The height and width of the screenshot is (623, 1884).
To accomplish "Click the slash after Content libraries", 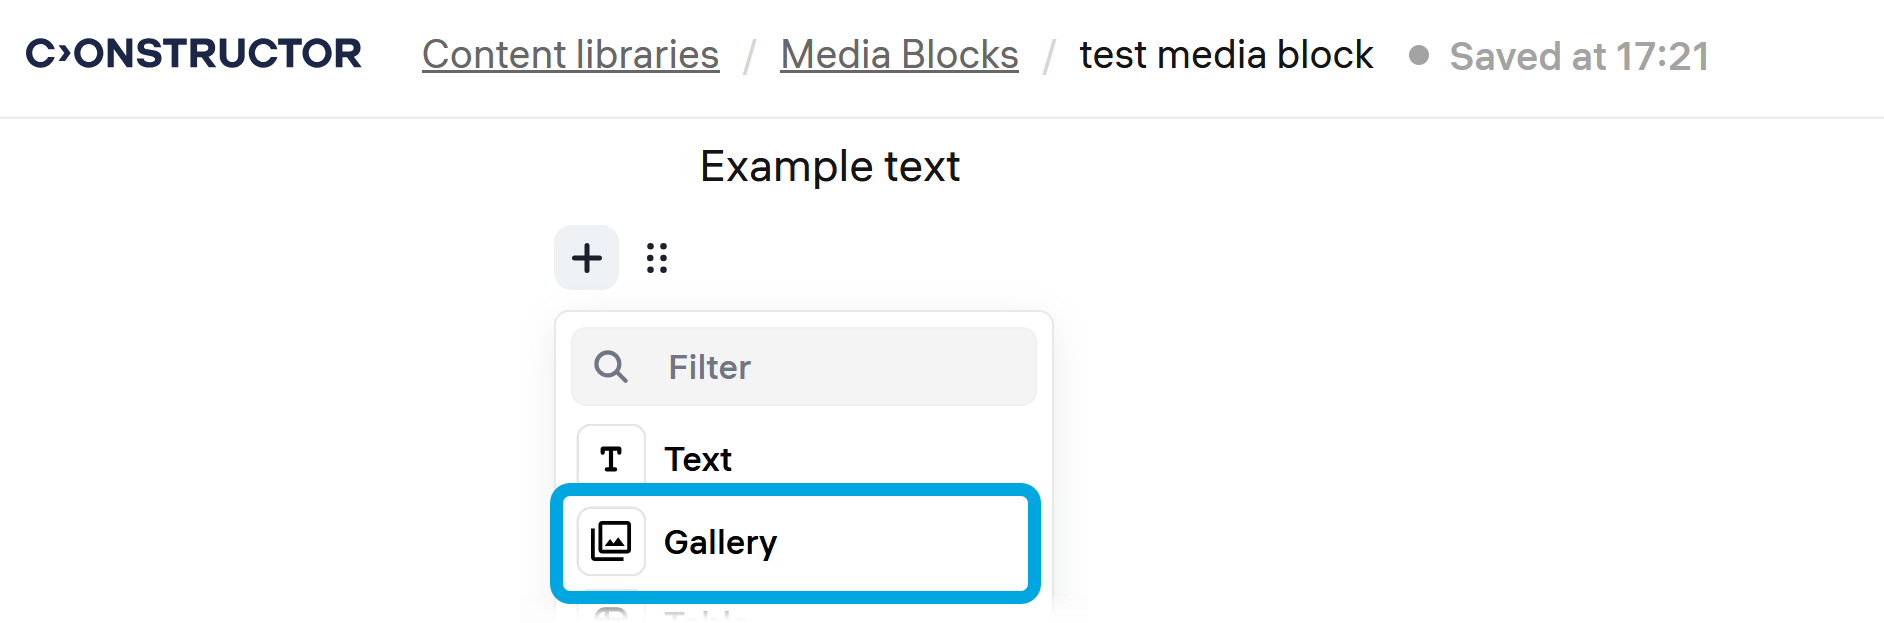I will [x=749, y=56].
